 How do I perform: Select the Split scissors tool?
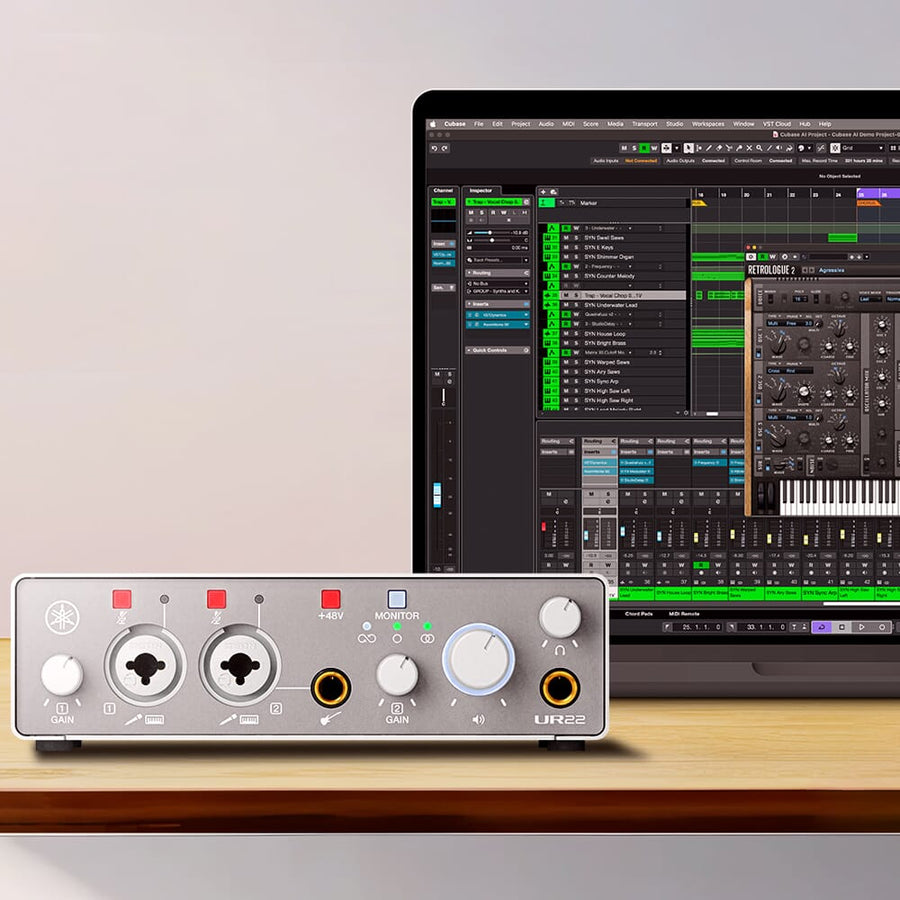click(729, 148)
